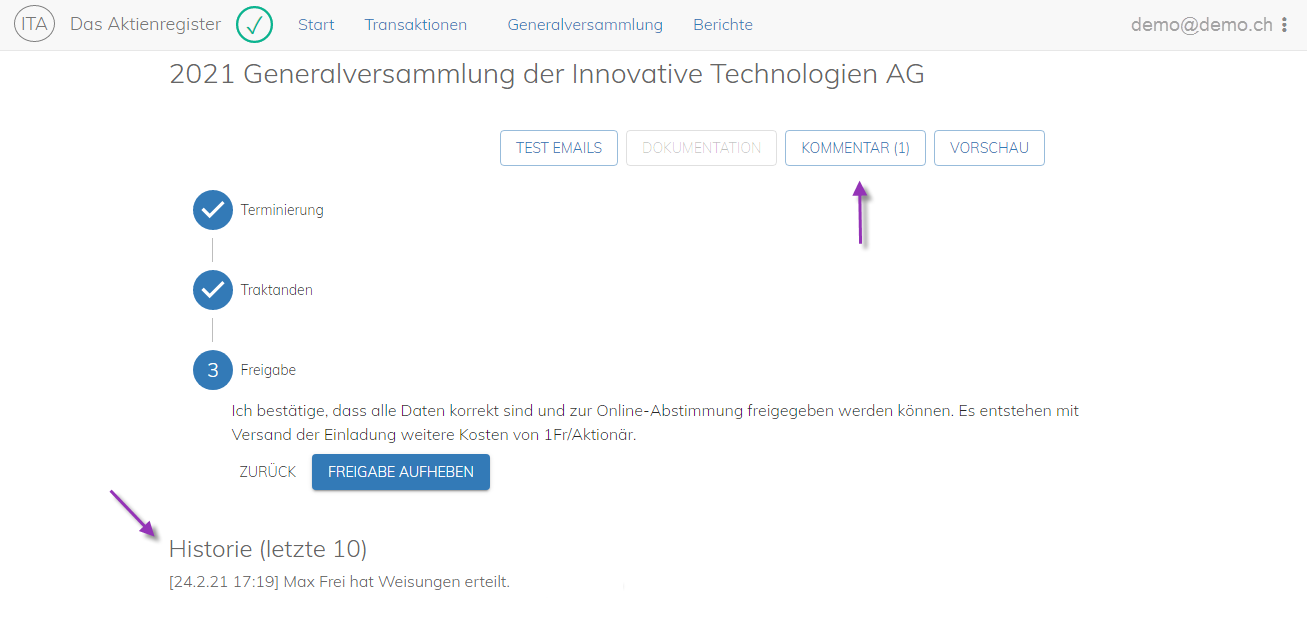1307x626 pixels.
Task: Open the Berichte menu
Action: (x=723, y=25)
